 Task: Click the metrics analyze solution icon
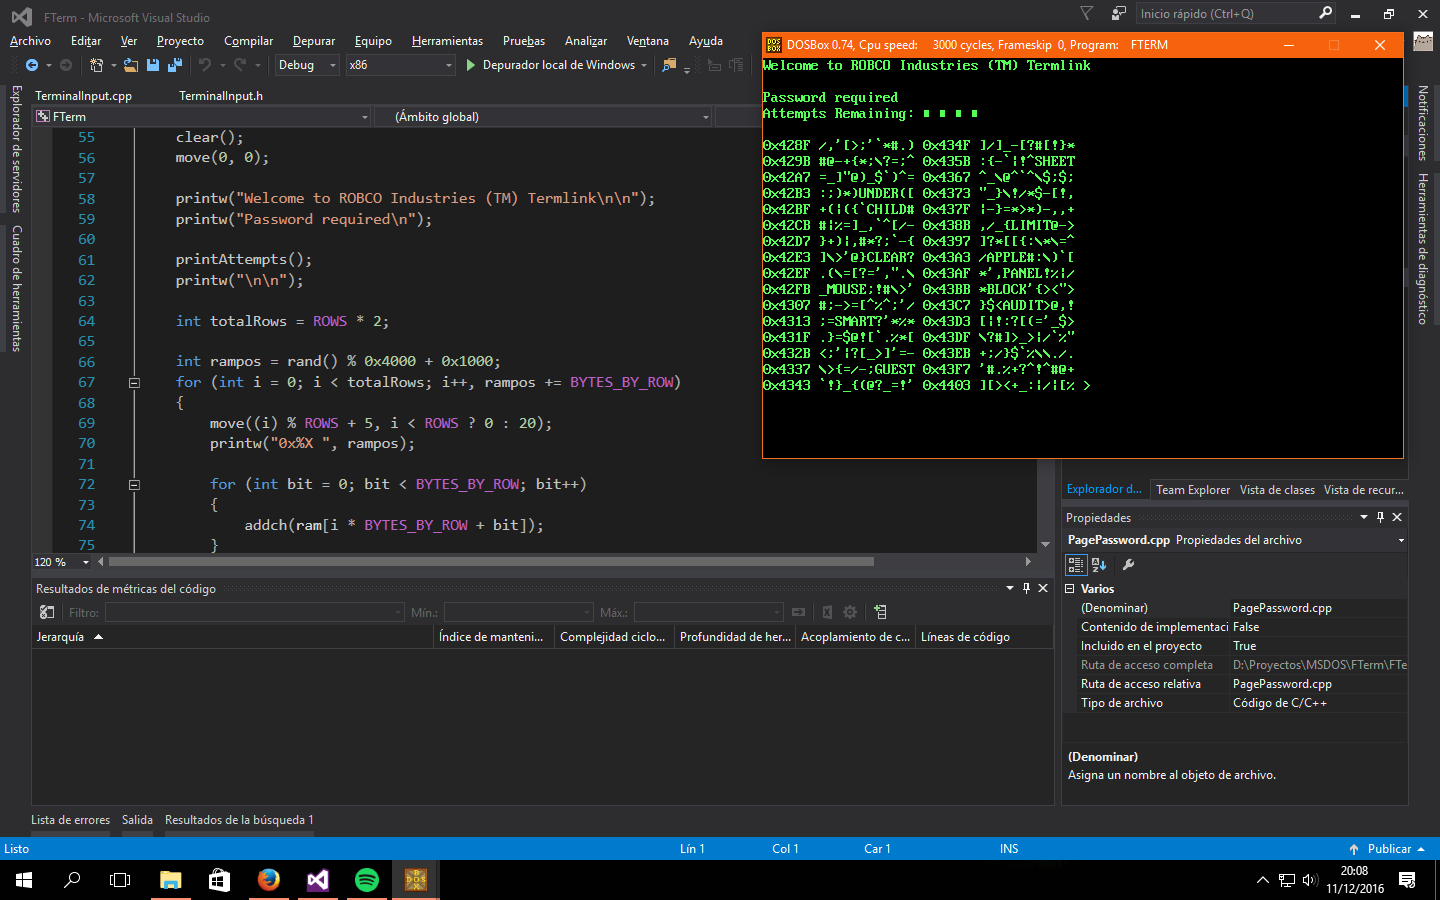click(47, 612)
